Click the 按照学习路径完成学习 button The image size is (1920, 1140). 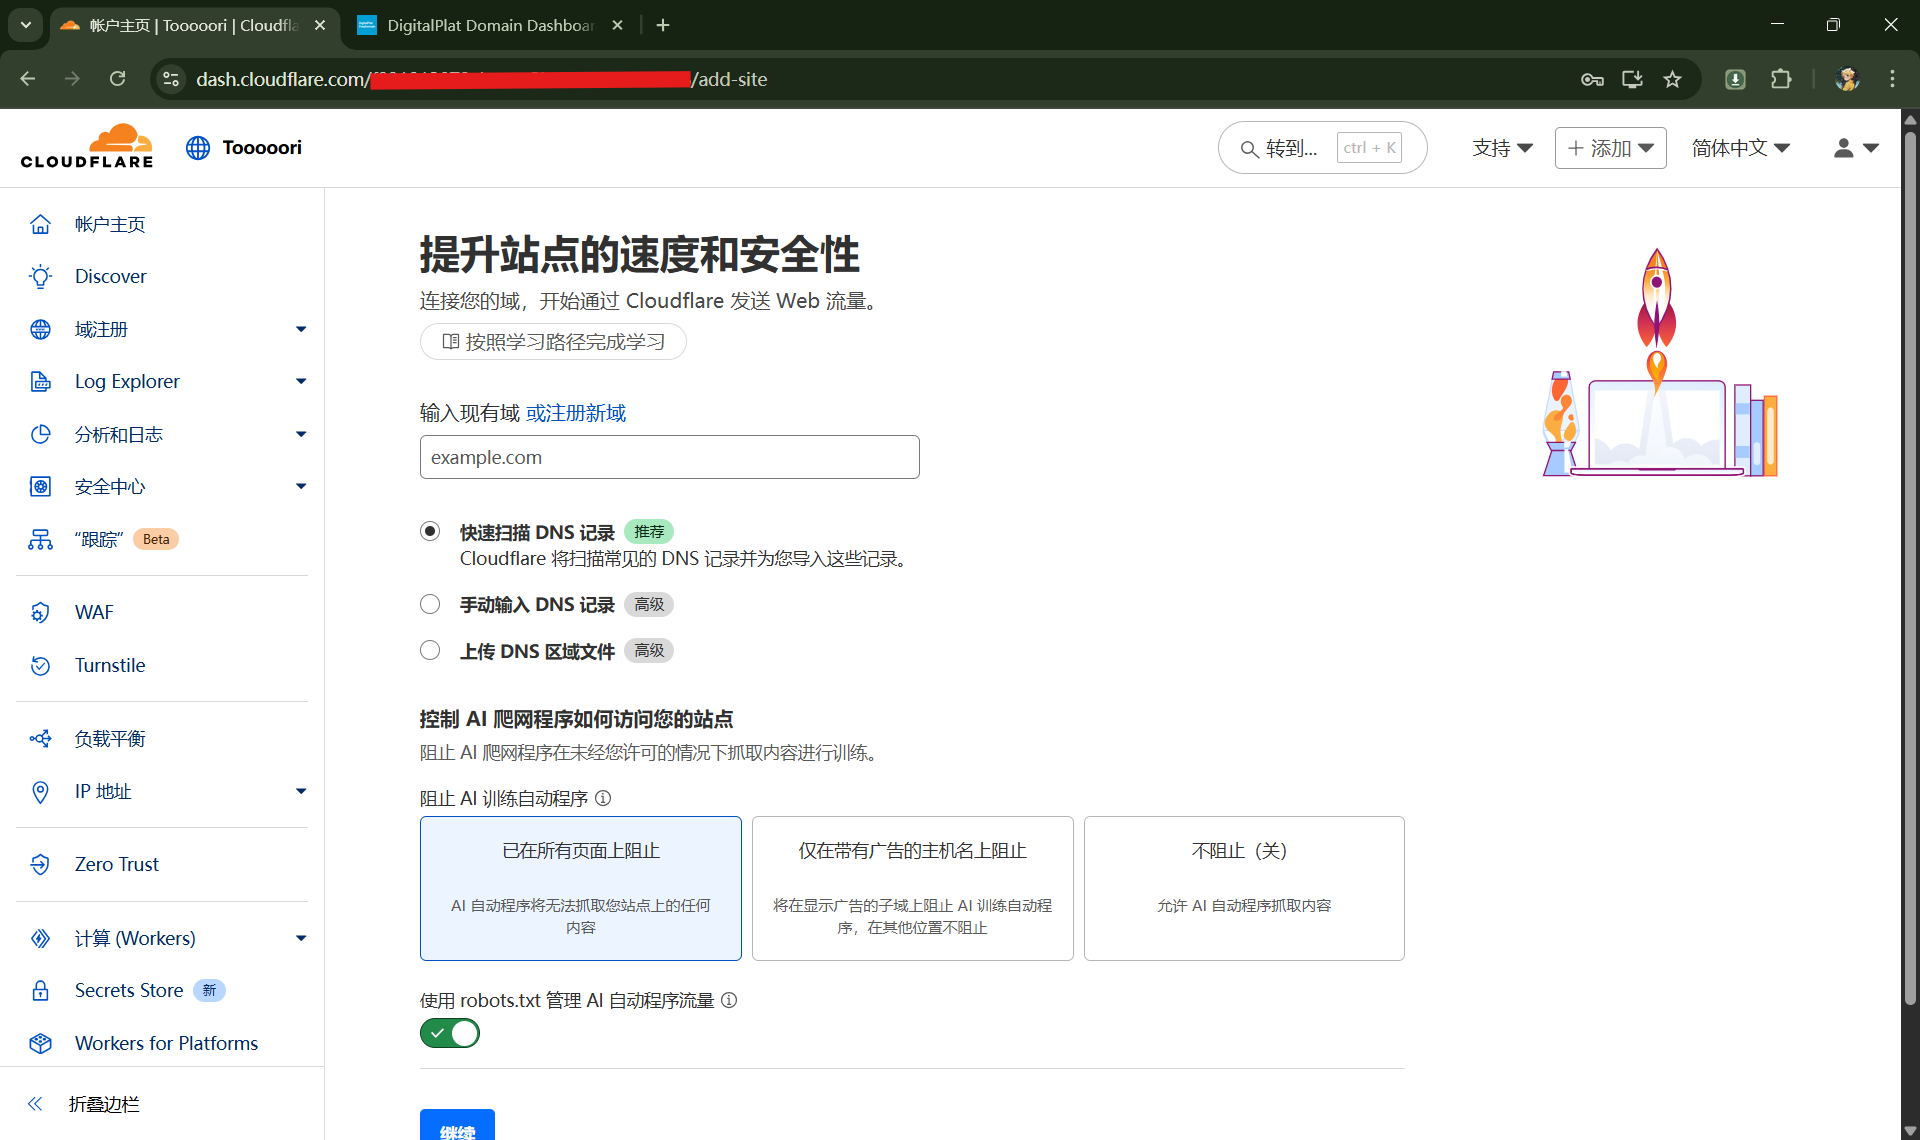click(553, 342)
